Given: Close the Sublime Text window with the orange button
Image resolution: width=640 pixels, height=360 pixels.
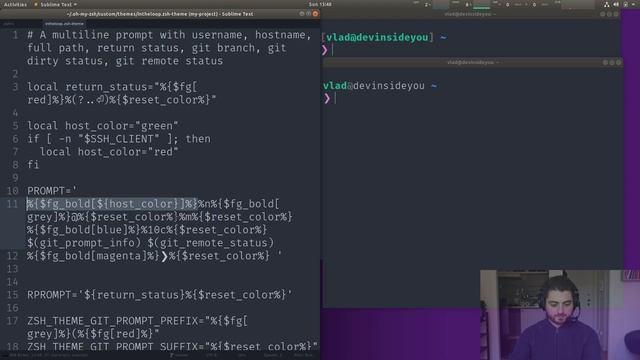Looking at the screenshot, I should [315, 14].
